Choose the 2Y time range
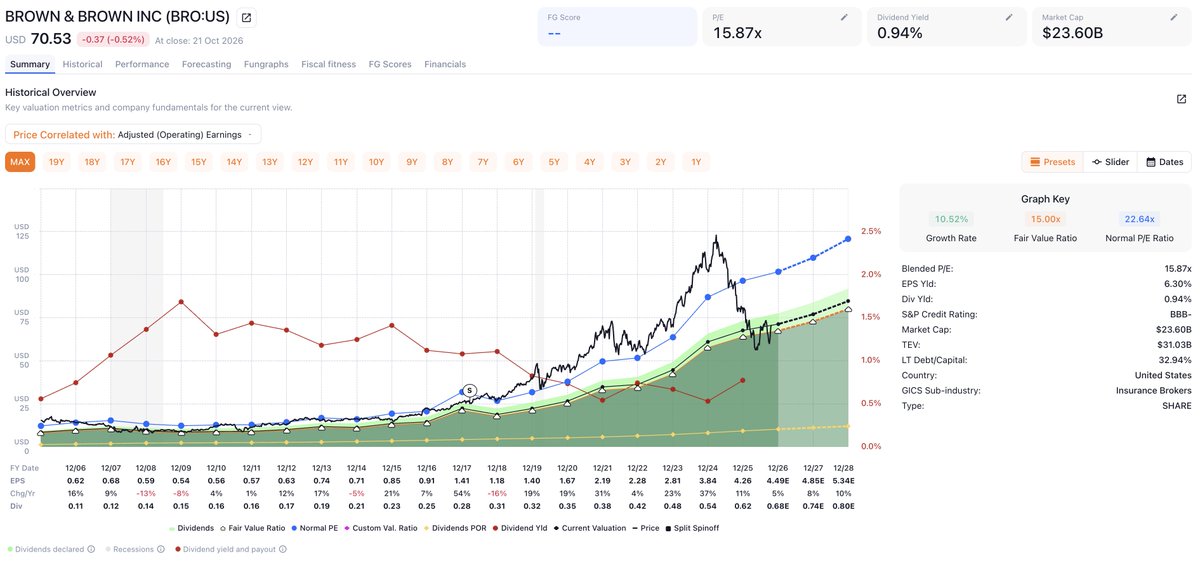 click(661, 162)
